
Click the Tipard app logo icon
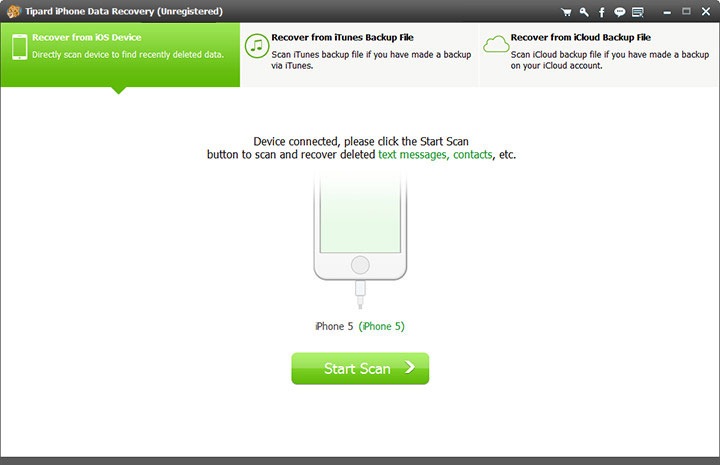tap(14, 11)
